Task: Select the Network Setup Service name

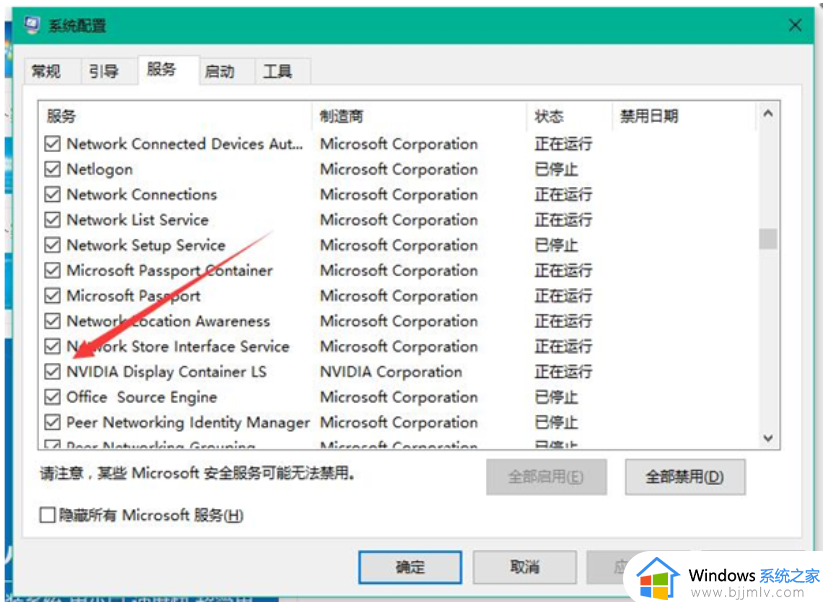Action: click(x=146, y=245)
